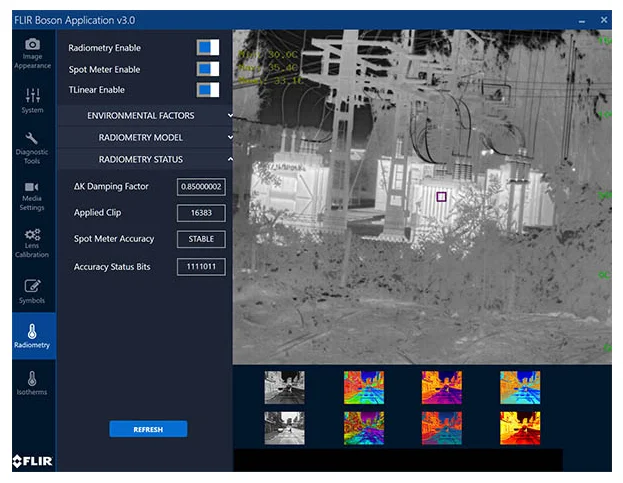Image resolution: width=623 pixels, height=483 pixels.
Task: Choose the top-row rainbow color palette thumbnail
Action: click(x=363, y=387)
